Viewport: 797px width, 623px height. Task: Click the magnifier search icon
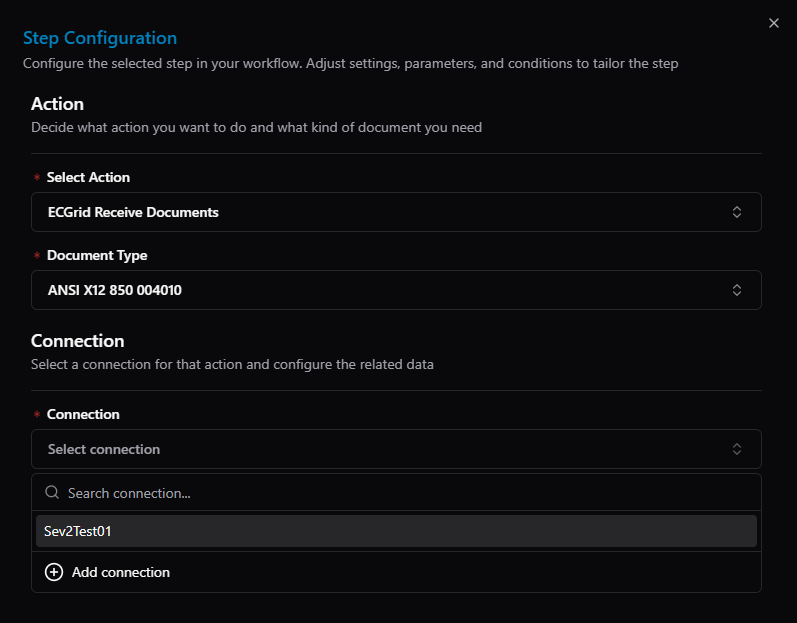52,492
